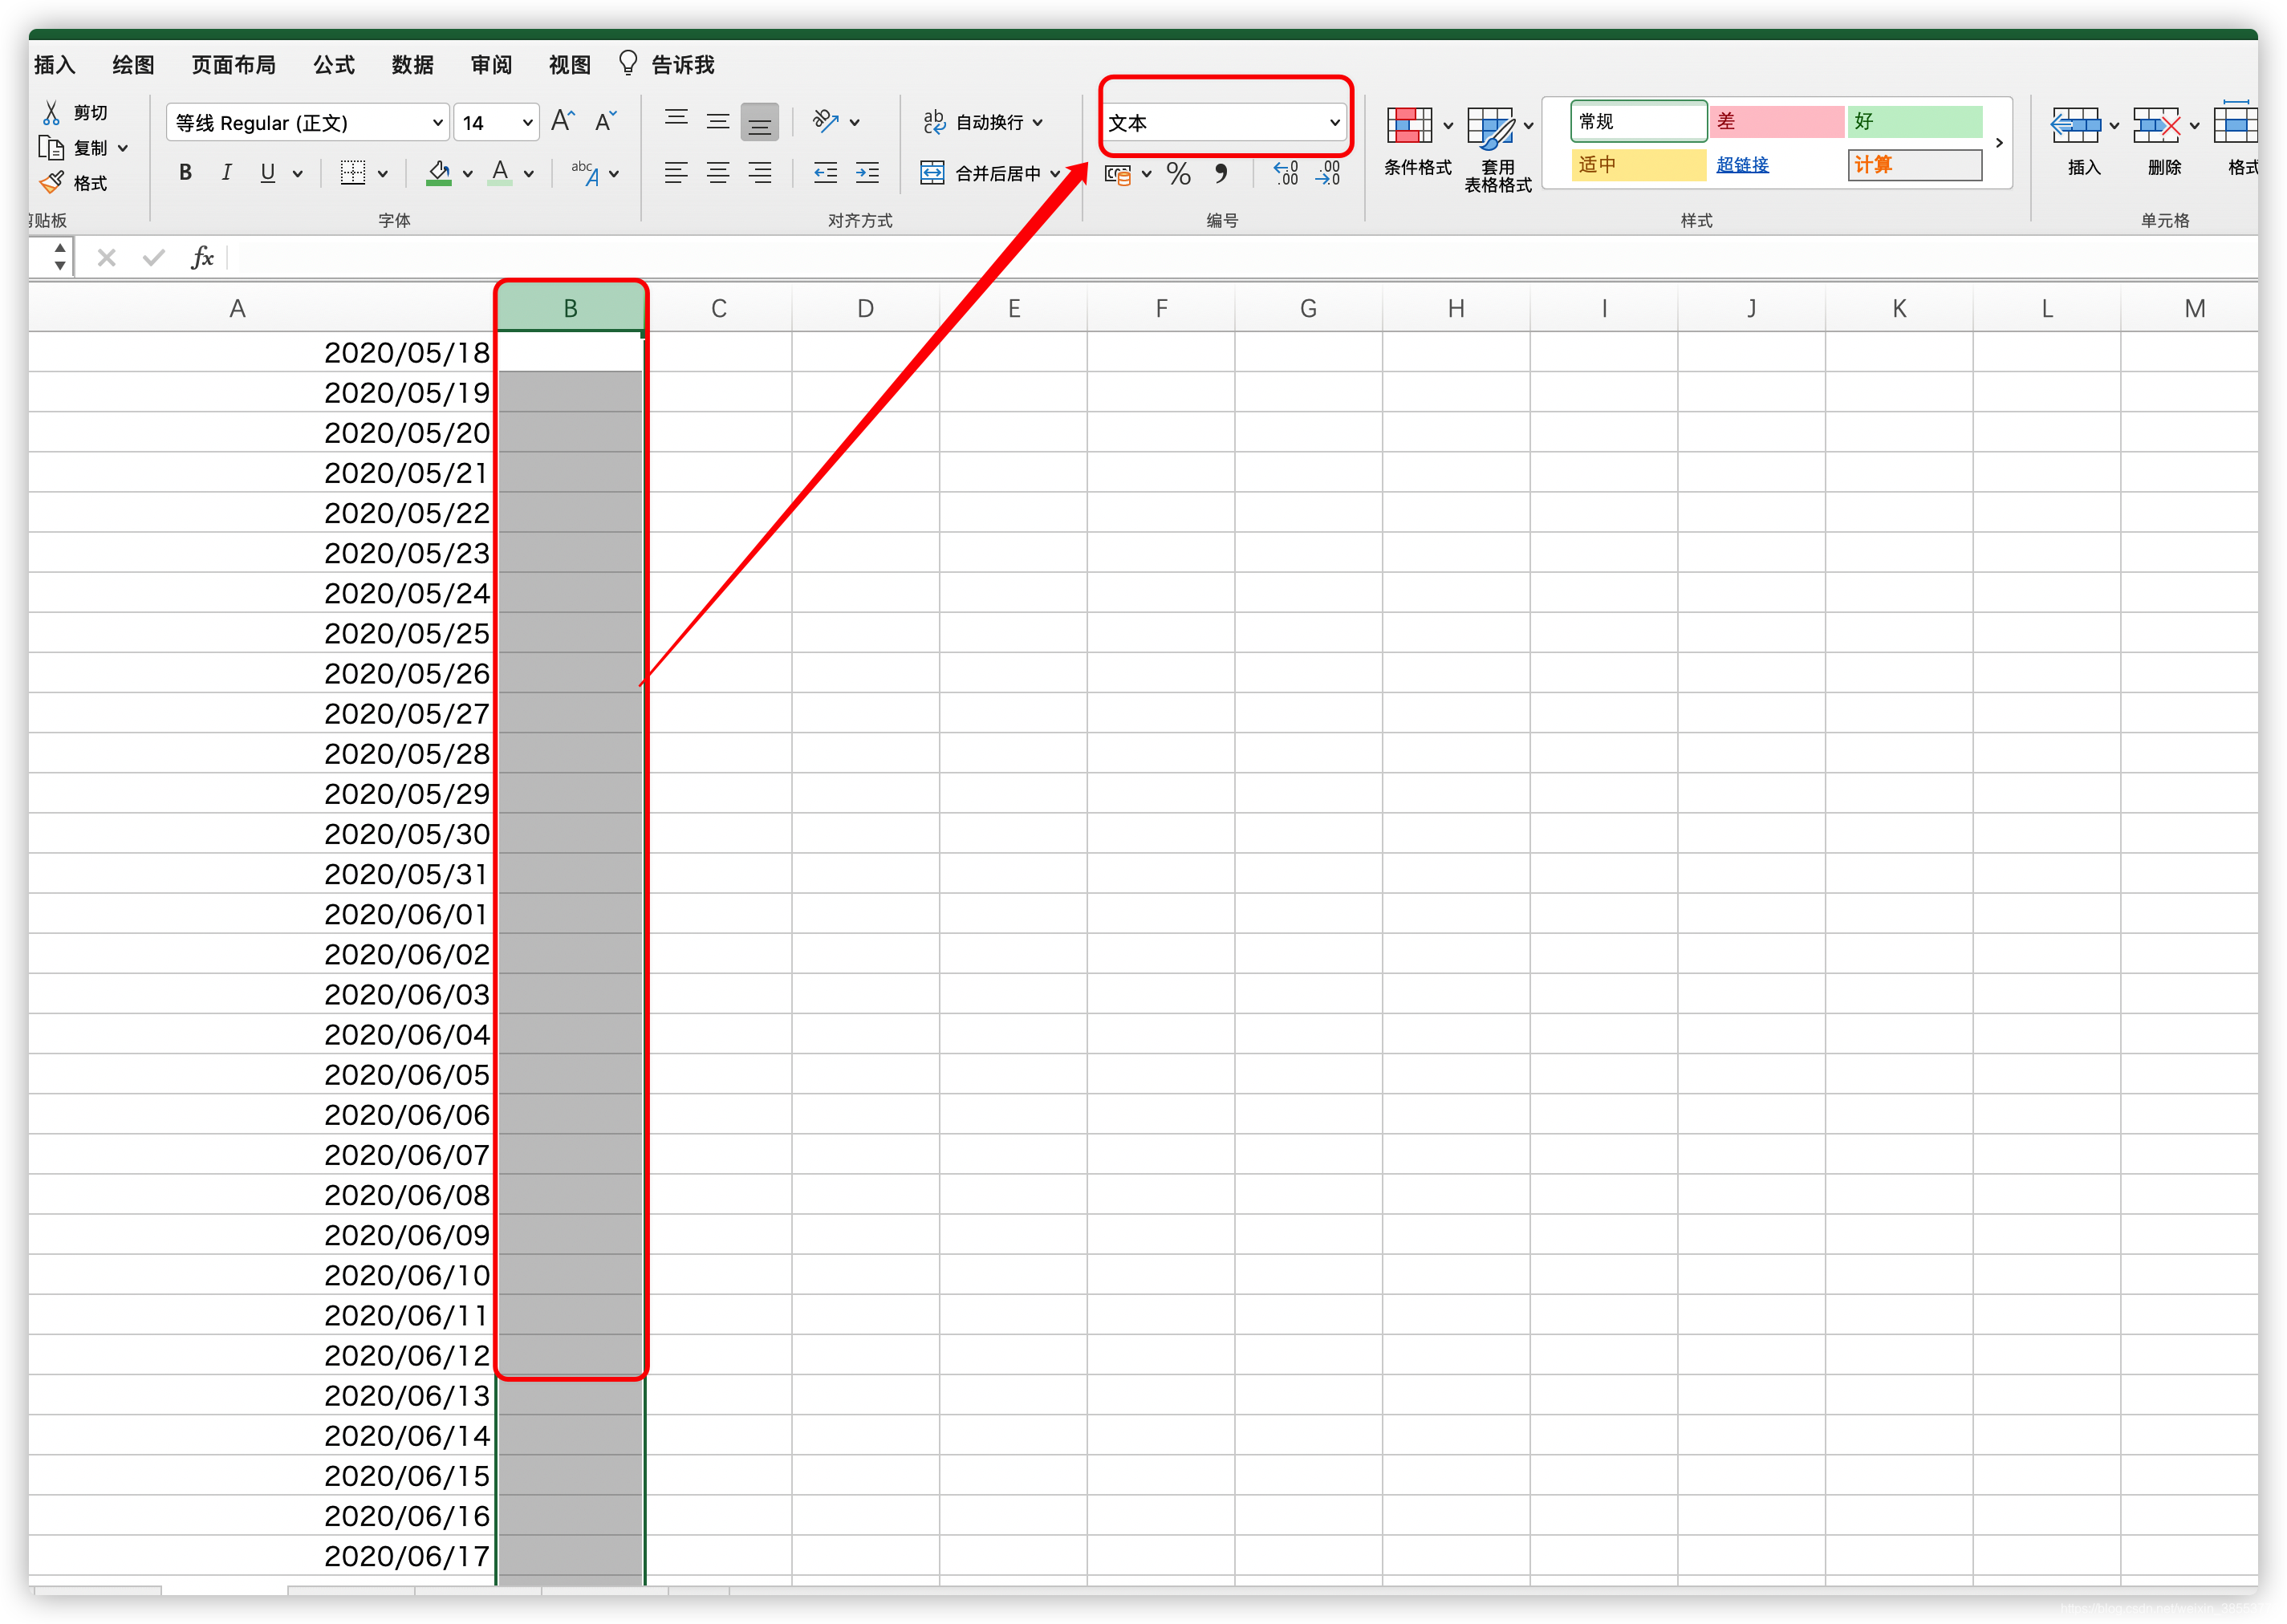Decrease font size with small A icon

[605, 122]
